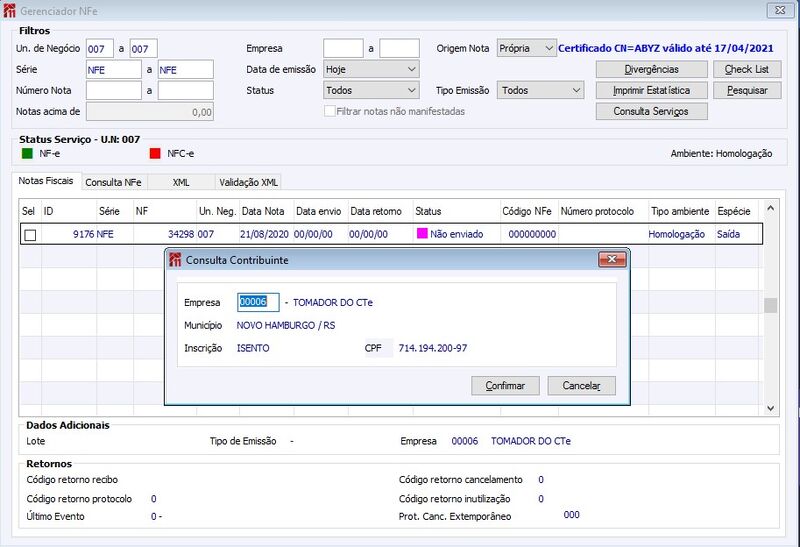Click the red NFC-e status indicator
This screenshot has height=547, width=800.
(155, 154)
